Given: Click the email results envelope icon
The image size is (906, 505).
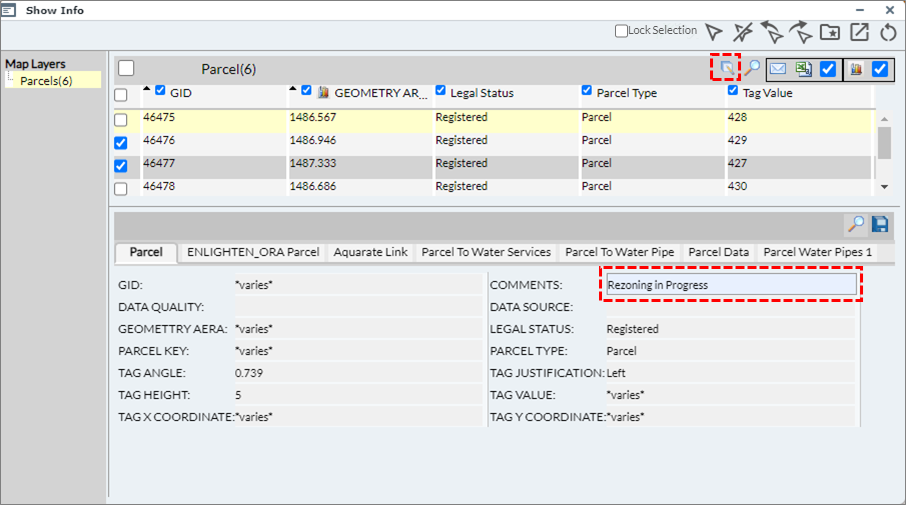Looking at the screenshot, I should tap(778, 69).
